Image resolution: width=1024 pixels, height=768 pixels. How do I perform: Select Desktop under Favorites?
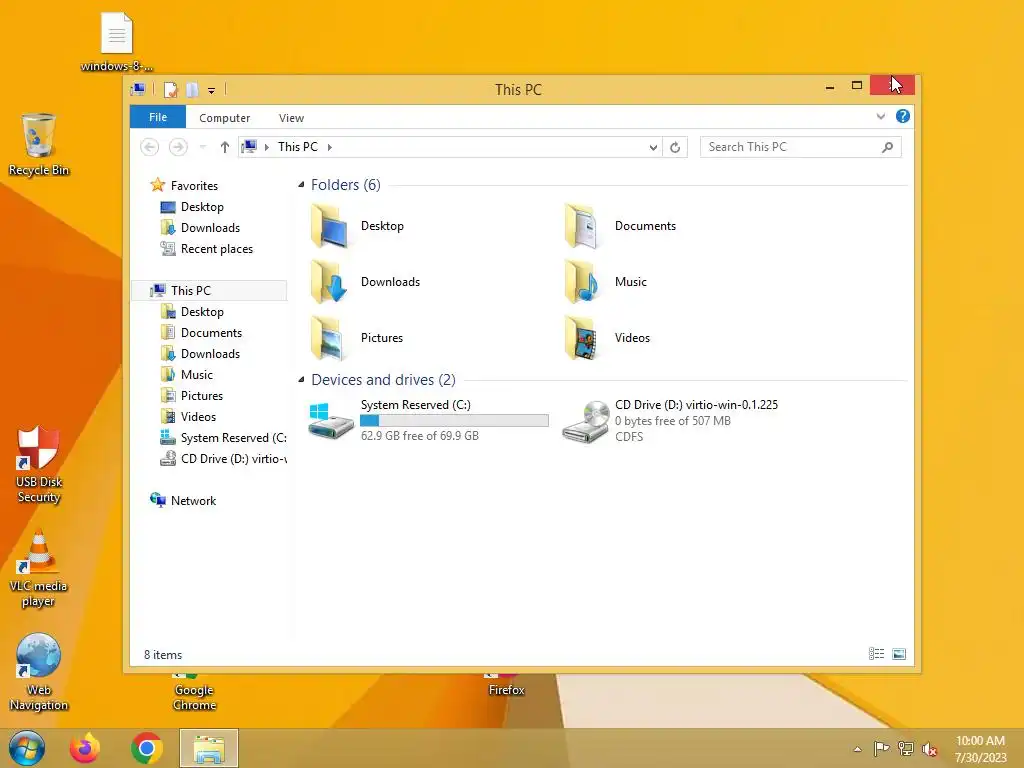click(202, 207)
